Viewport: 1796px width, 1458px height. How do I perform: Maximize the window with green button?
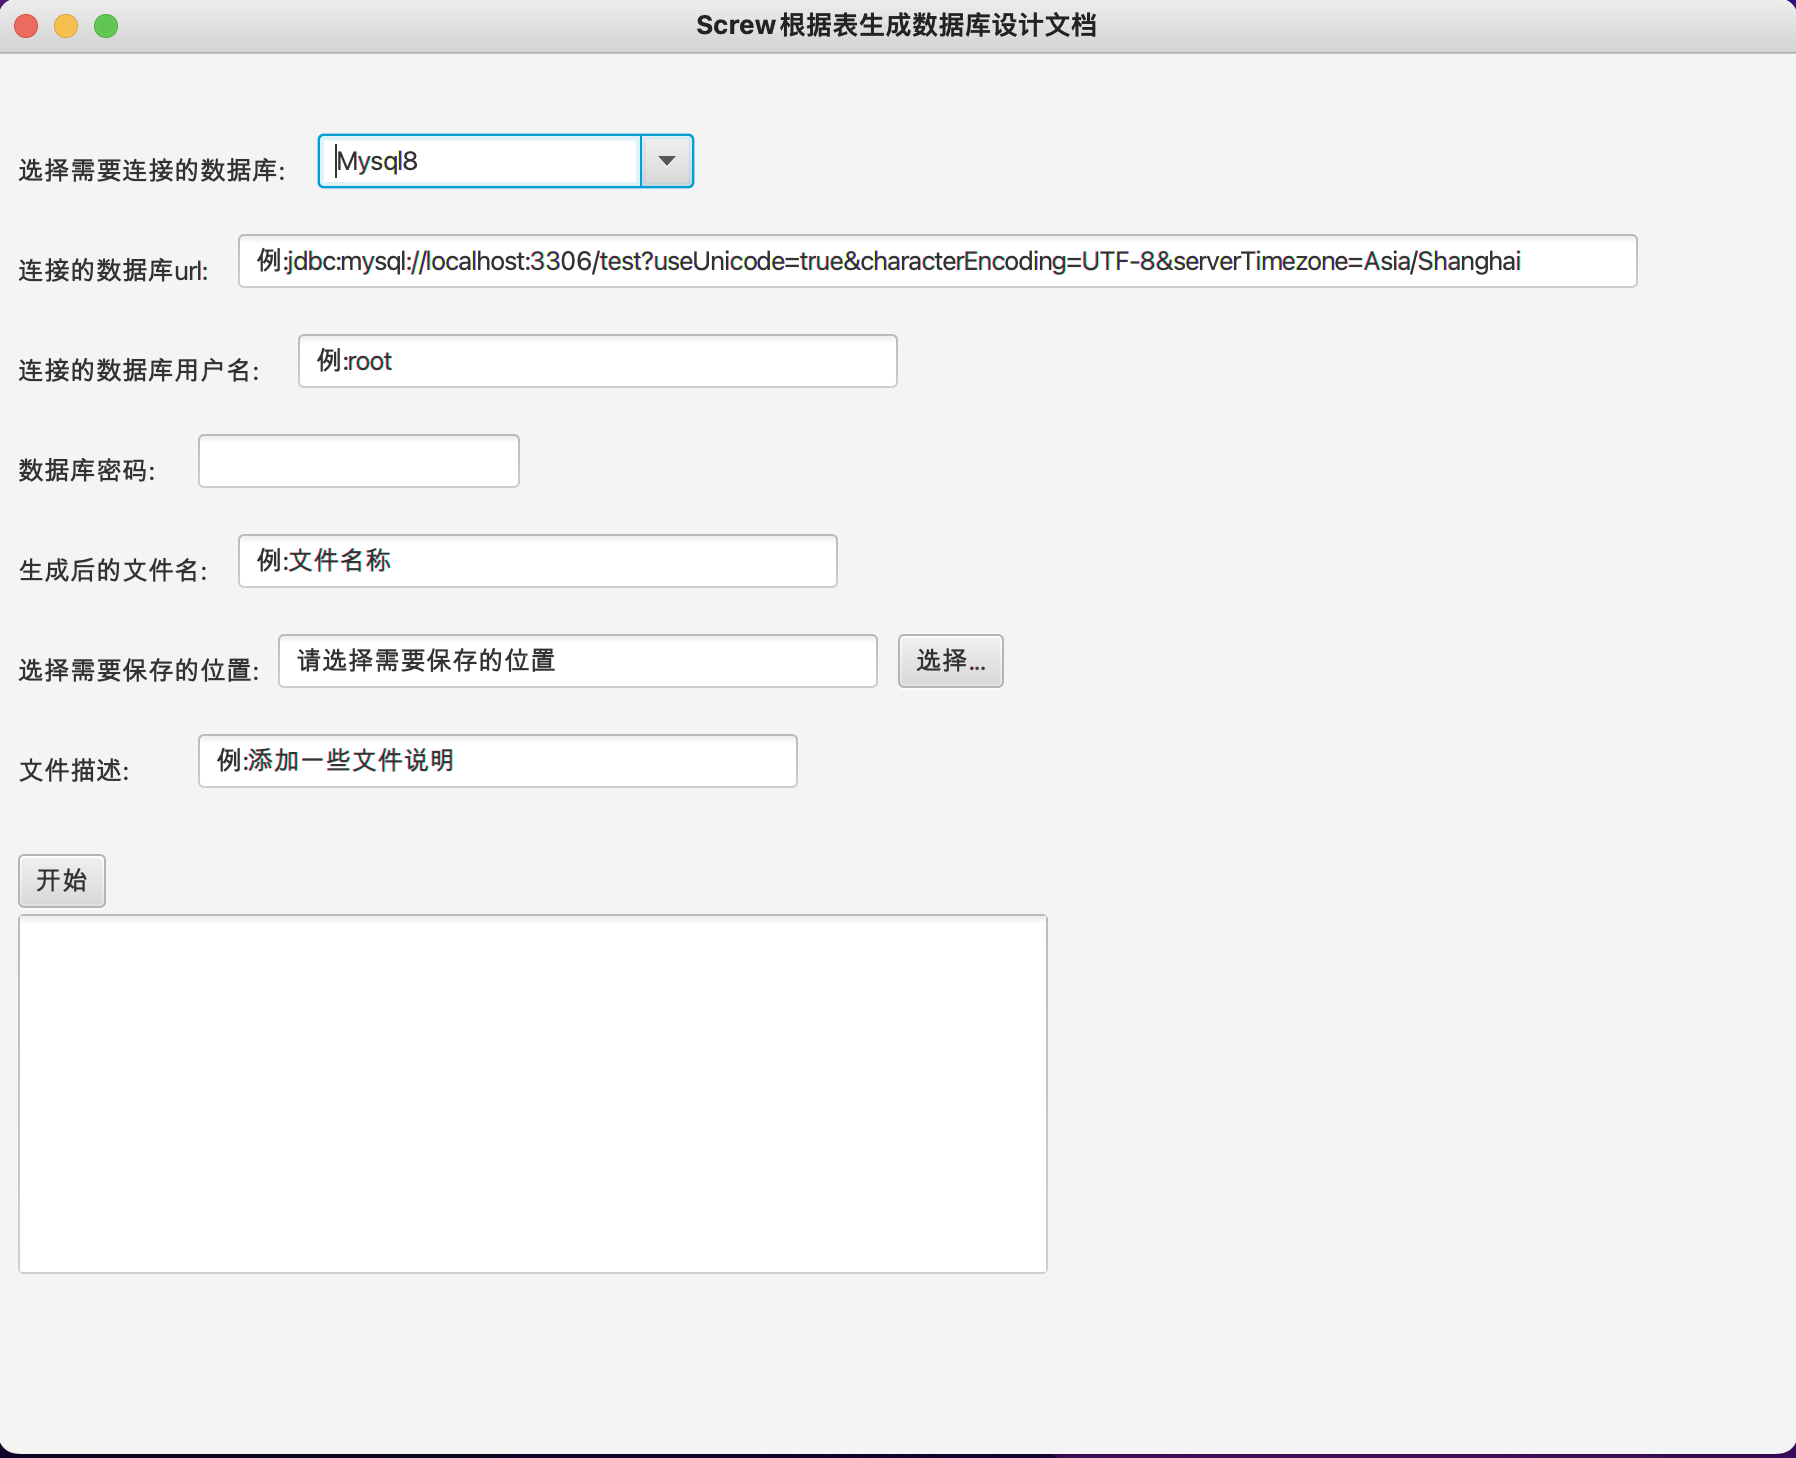(x=106, y=26)
